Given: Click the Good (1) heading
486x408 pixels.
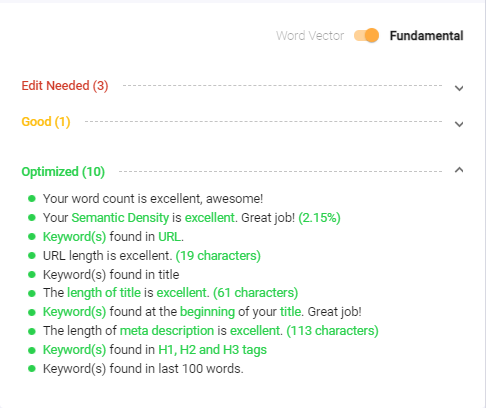Looking at the screenshot, I should tap(46, 122).
